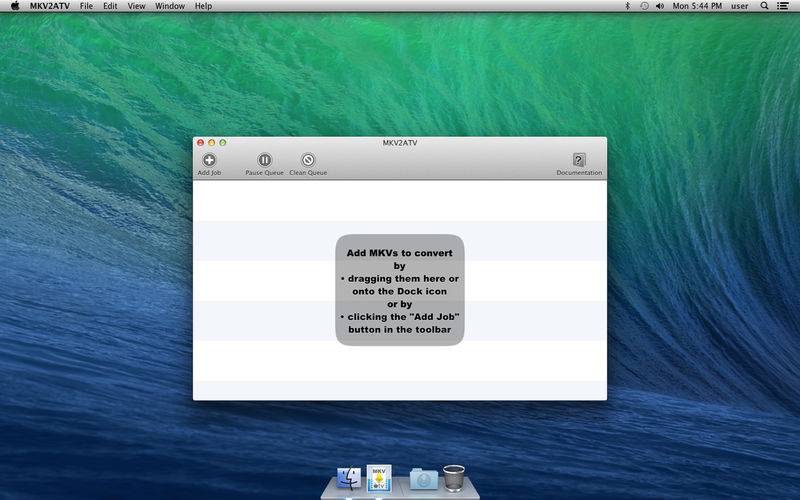Open Notification Center list icon
This screenshot has width=800, height=500.
783,6
